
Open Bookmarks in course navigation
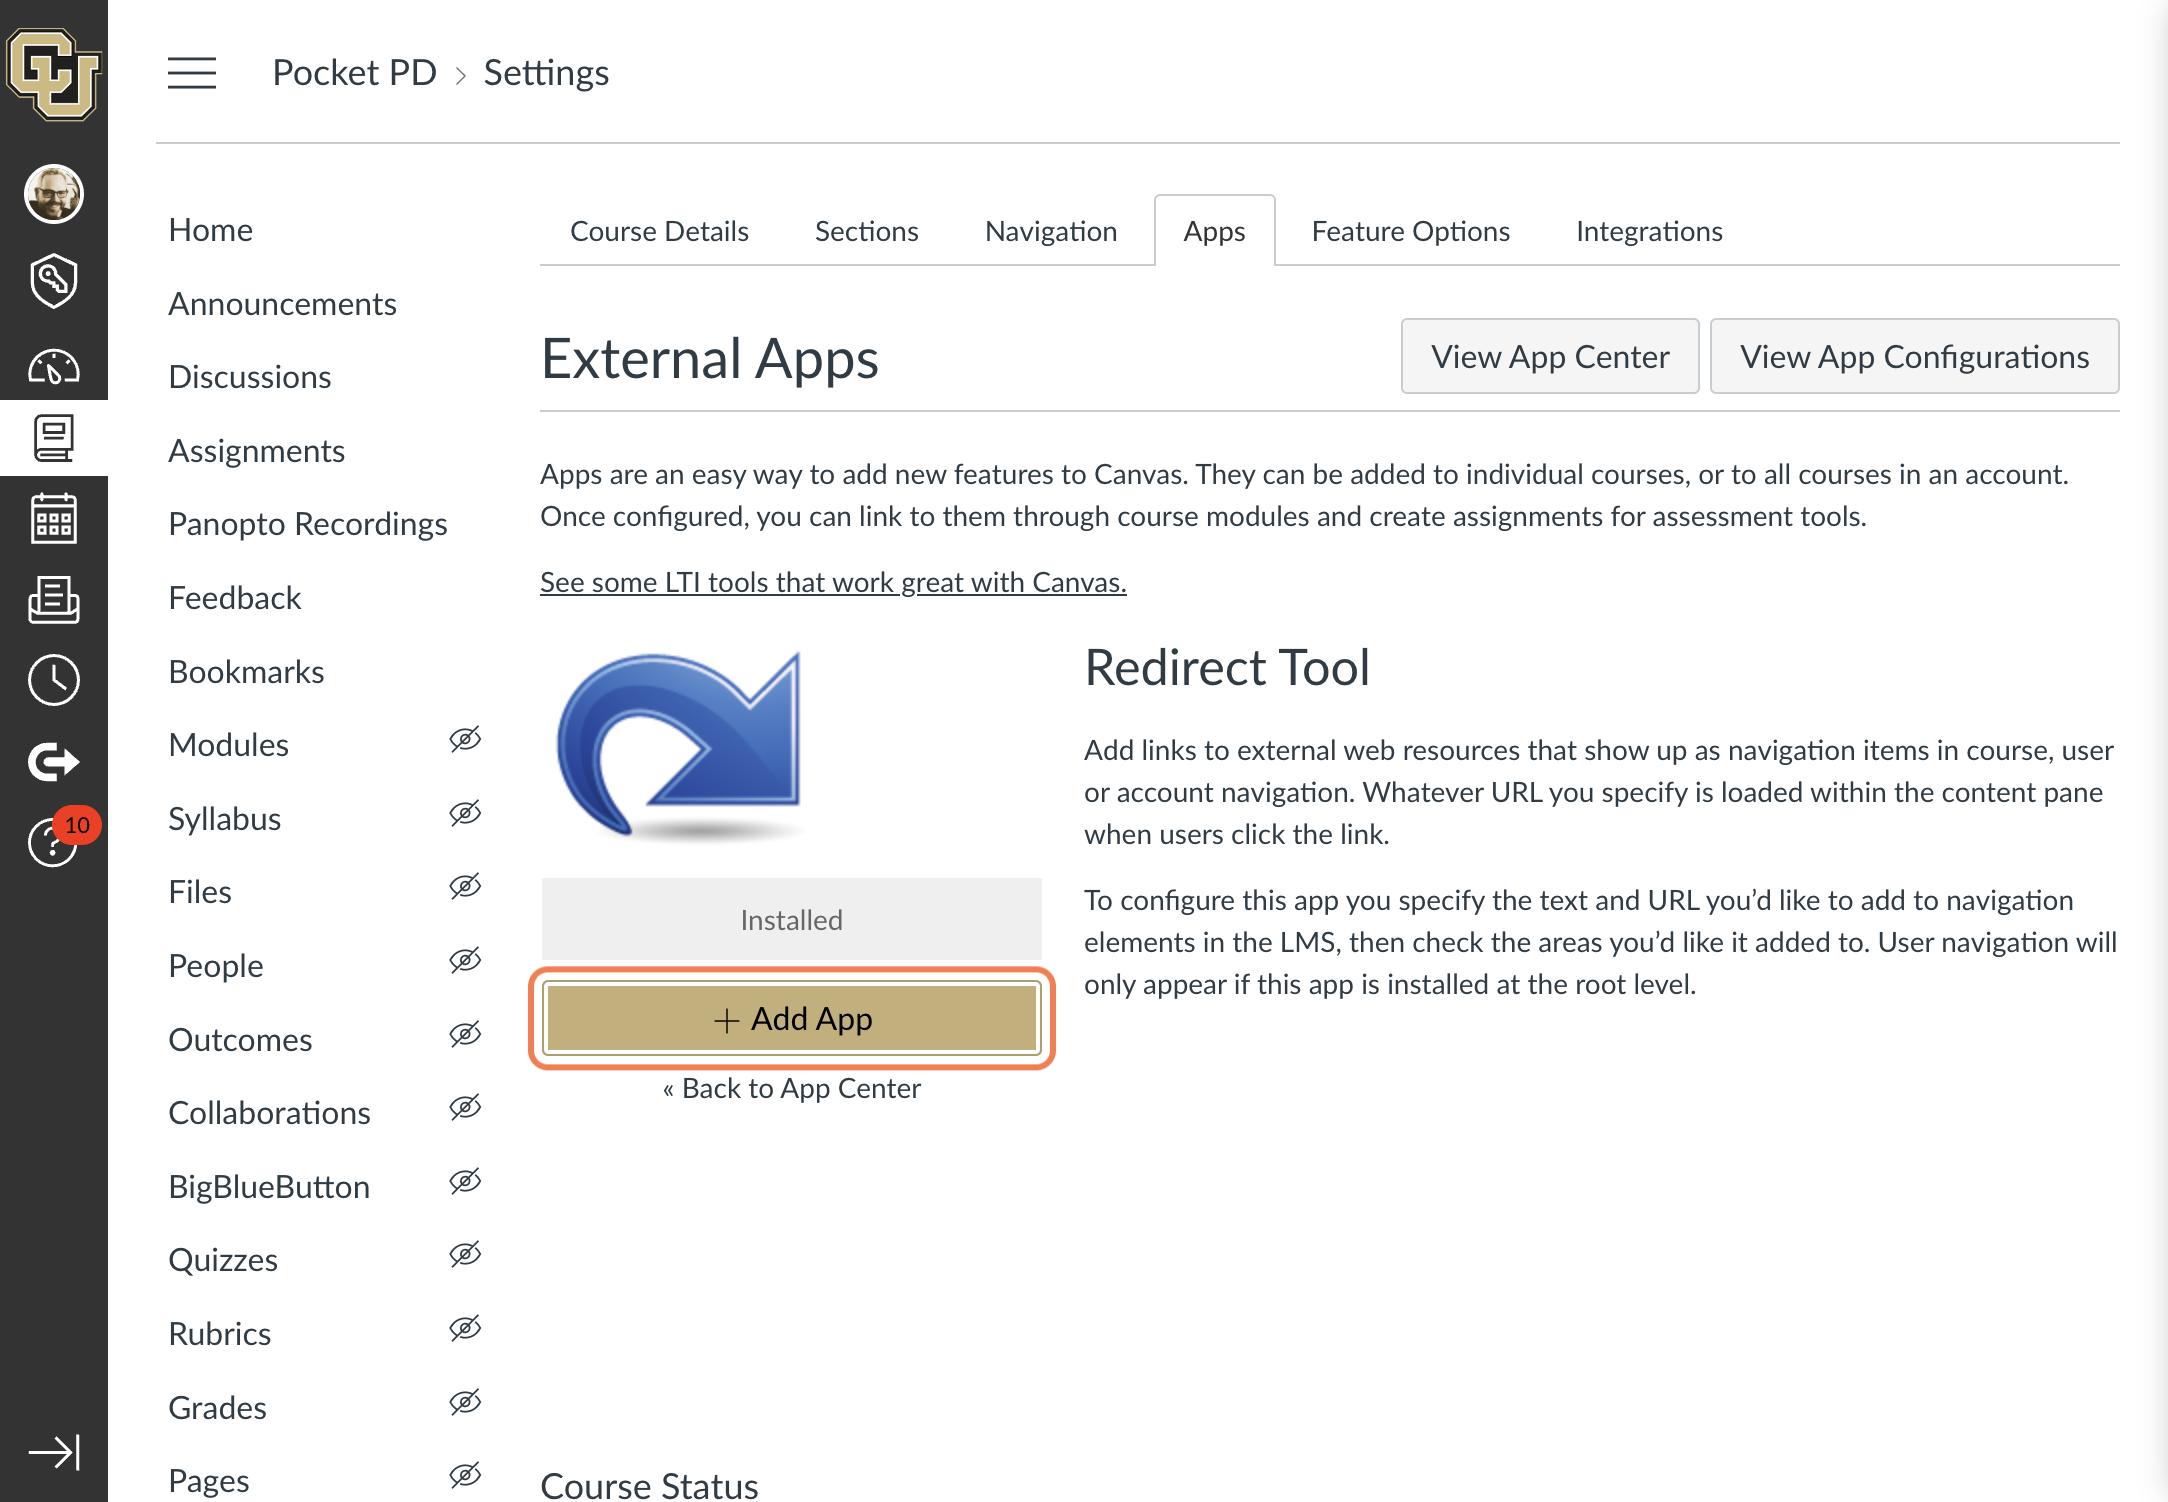(x=246, y=672)
